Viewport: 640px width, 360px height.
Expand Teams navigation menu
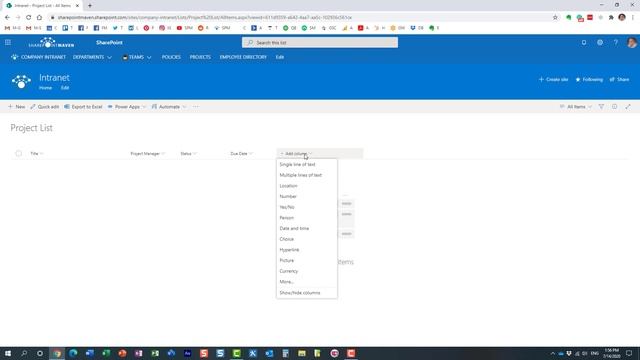click(x=137, y=57)
